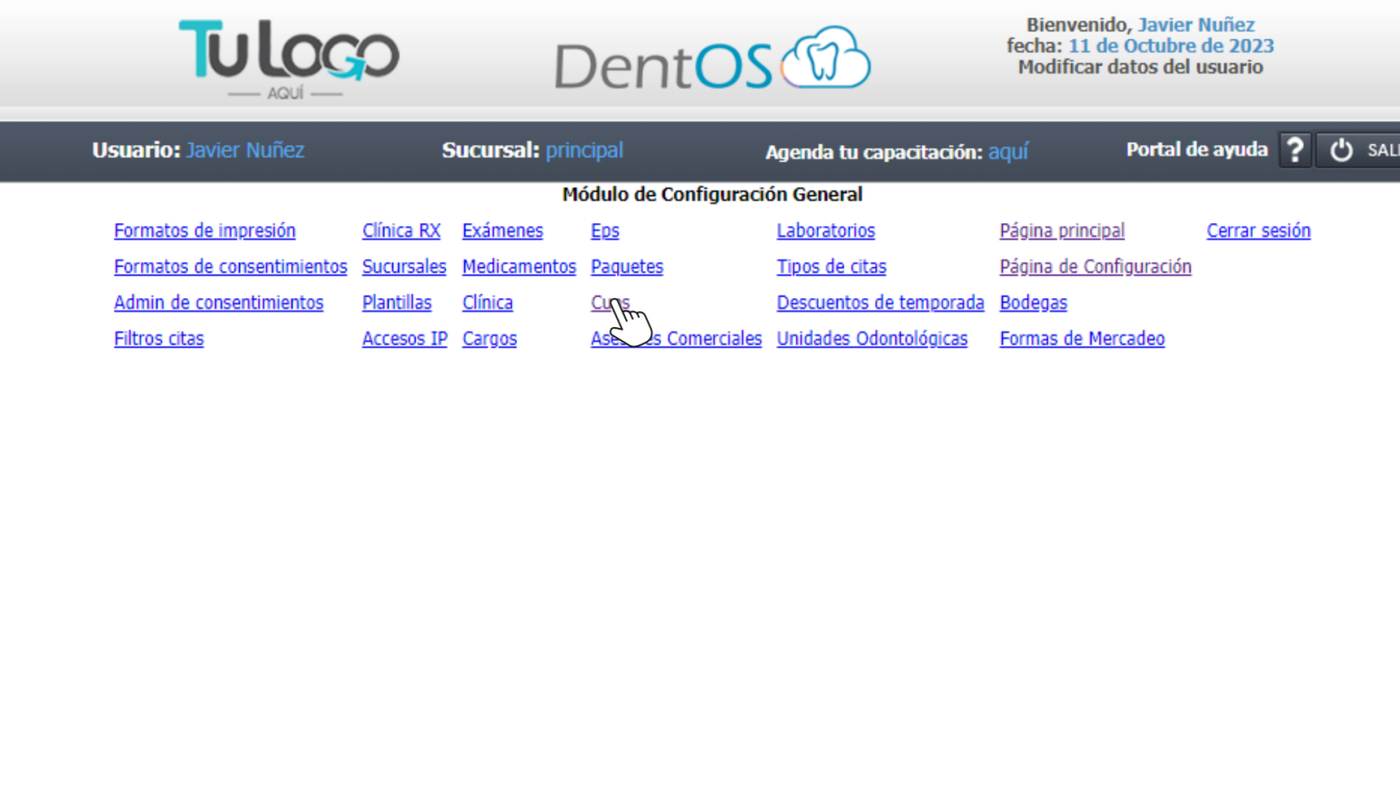Viewport: 1400px width, 787px height.
Task: Click Modificar datos del usuario
Action: coord(1141,67)
